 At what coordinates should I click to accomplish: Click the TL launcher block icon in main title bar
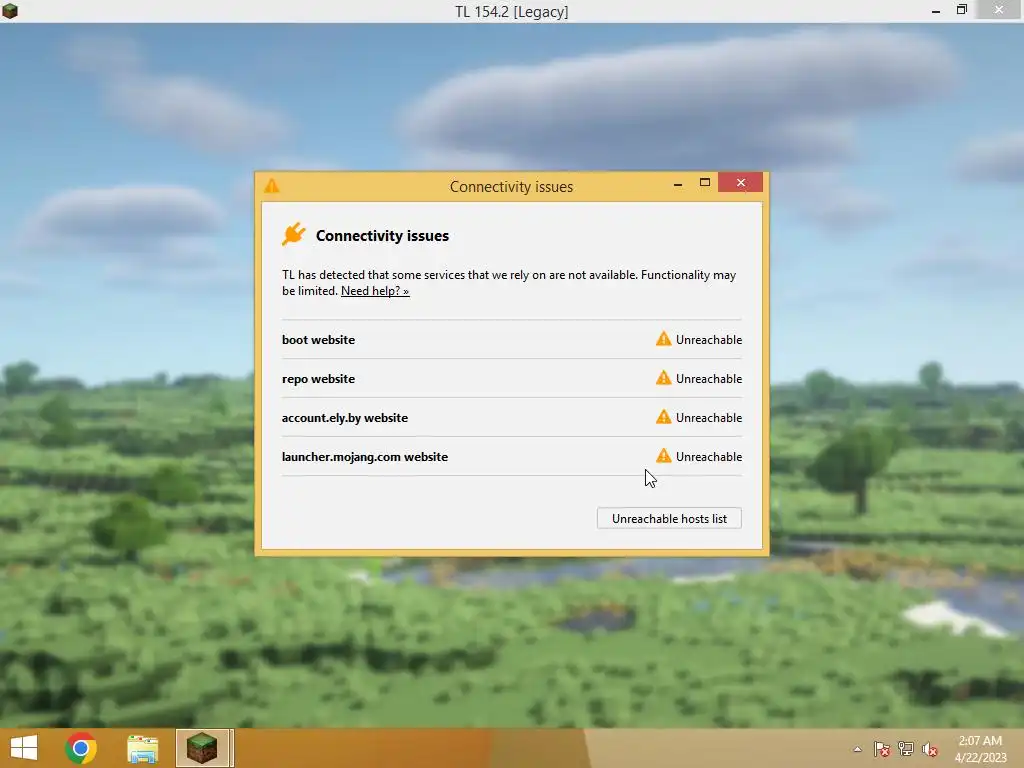[x=10, y=10]
